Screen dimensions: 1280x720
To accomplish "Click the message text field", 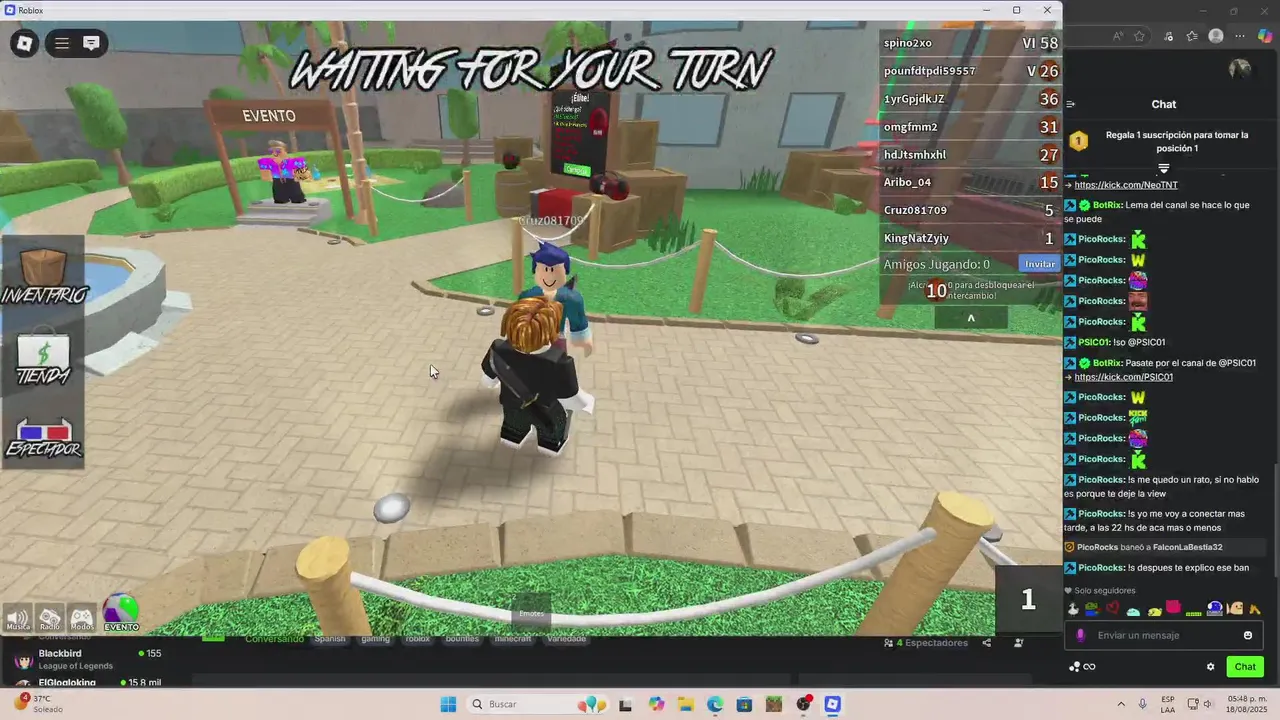I will coord(1166,635).
